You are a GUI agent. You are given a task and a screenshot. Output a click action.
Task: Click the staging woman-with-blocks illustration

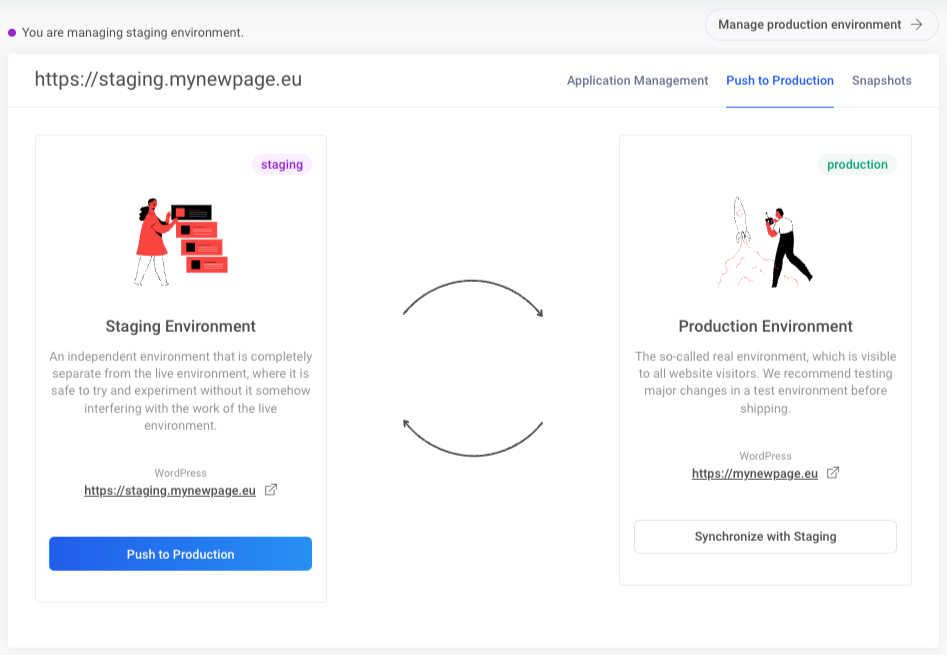[181, 242]
